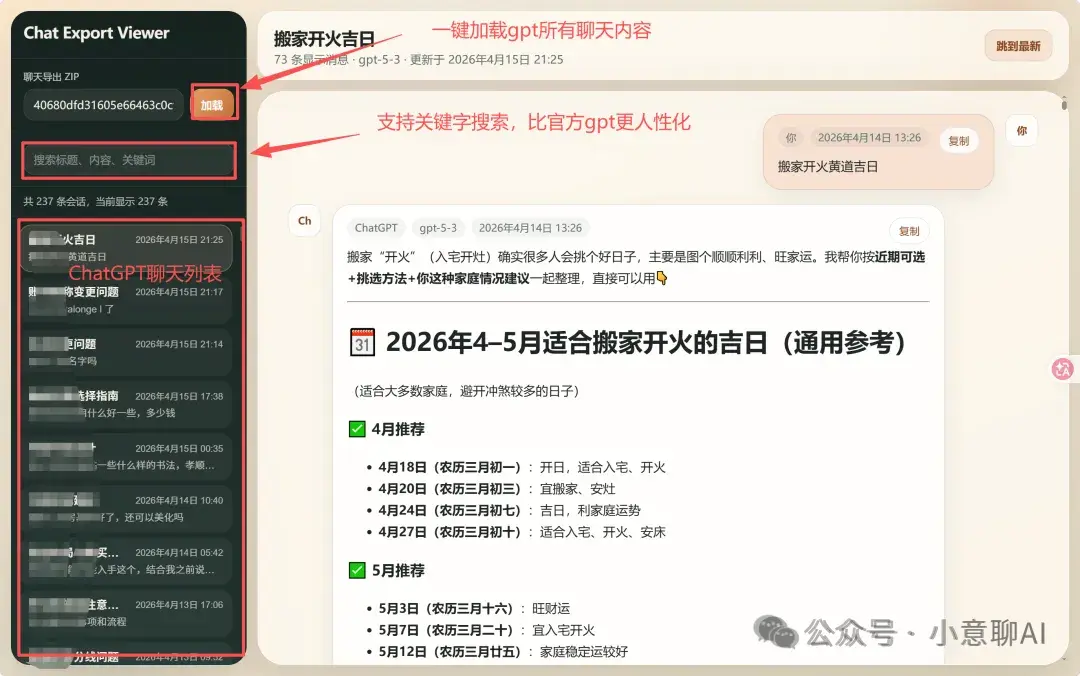The width and height of the screenshot is (1080, 676).
Task: Click the ChatGPT sender tag
Action: tap(376, 228)
